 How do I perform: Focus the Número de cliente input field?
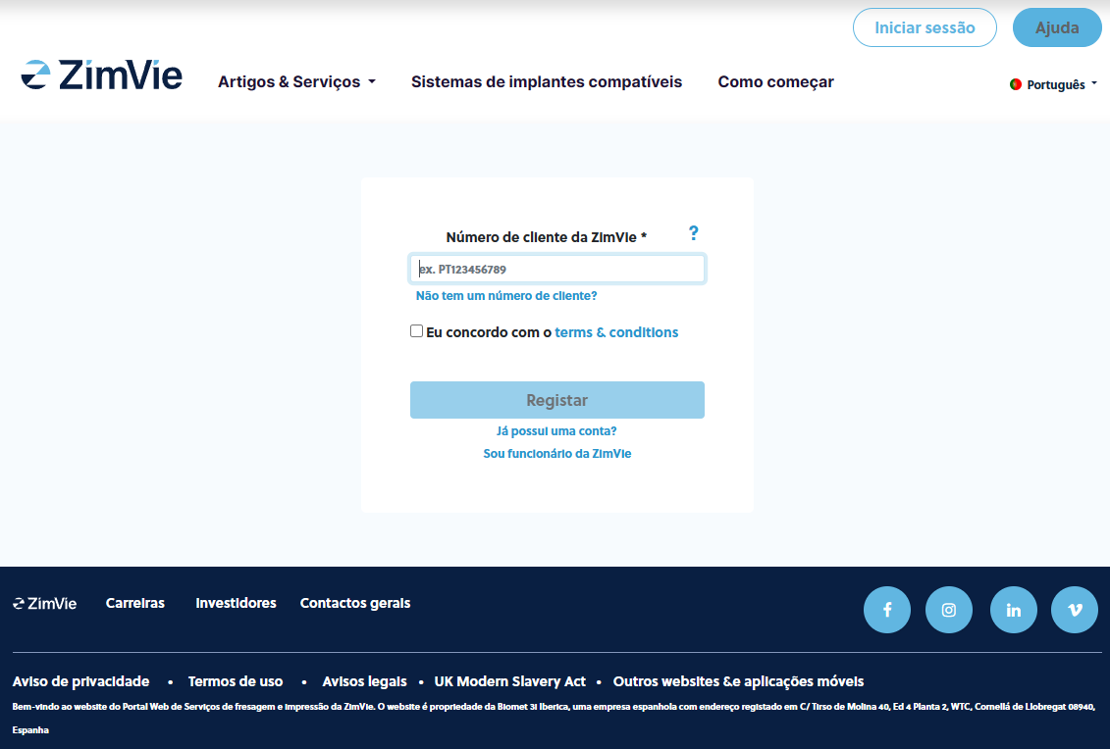557,269
